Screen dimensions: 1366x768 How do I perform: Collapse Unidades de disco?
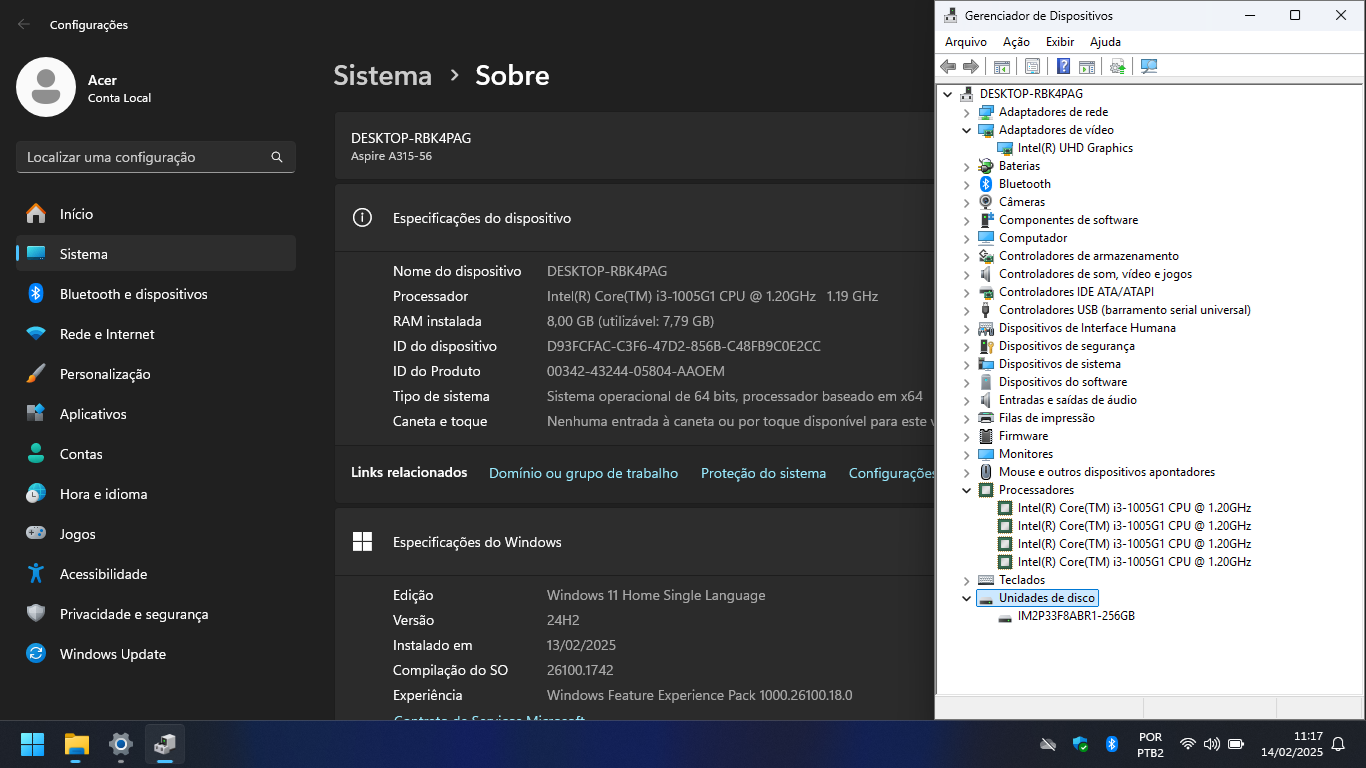click(x=967, y=598)
